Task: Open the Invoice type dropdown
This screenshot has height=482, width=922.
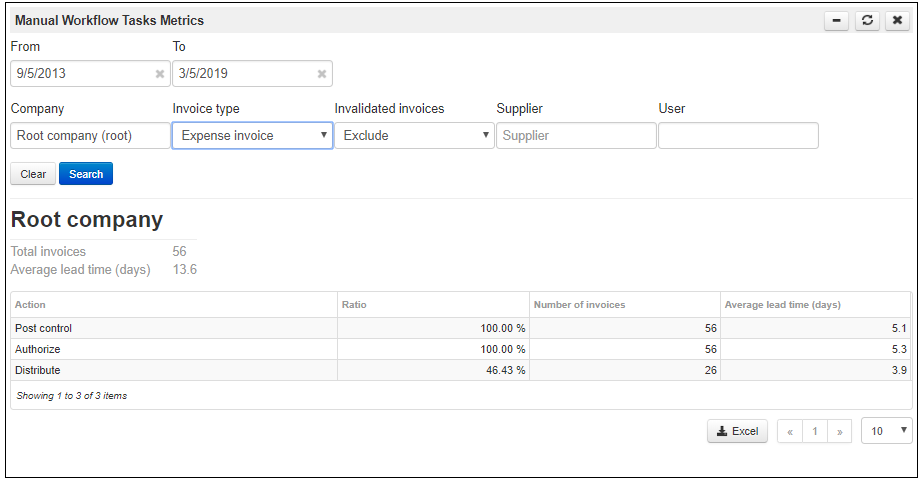Action: (252, 136)
